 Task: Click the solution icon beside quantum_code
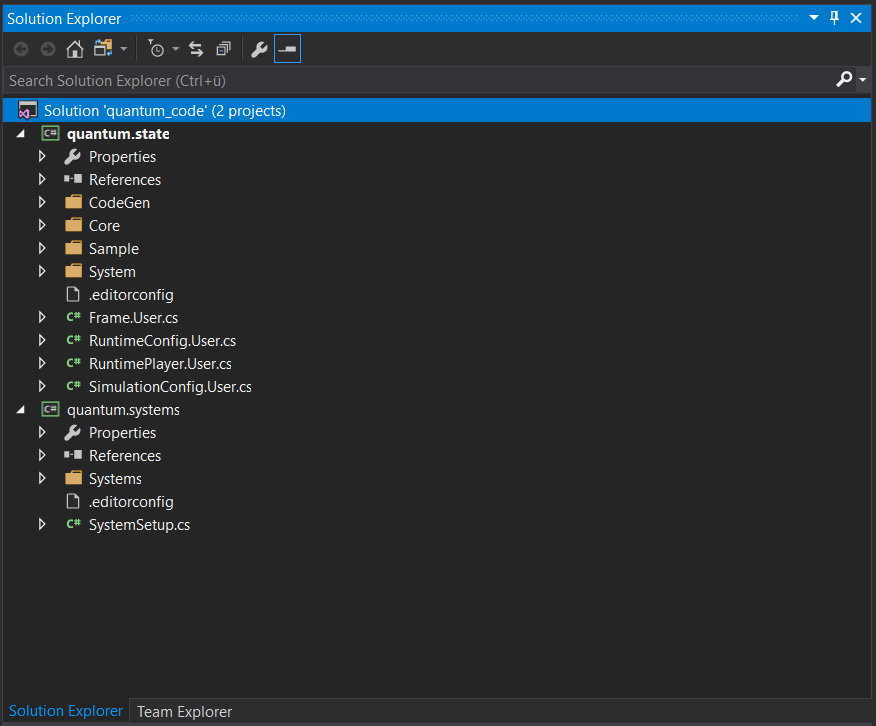(x=27, y=111)
